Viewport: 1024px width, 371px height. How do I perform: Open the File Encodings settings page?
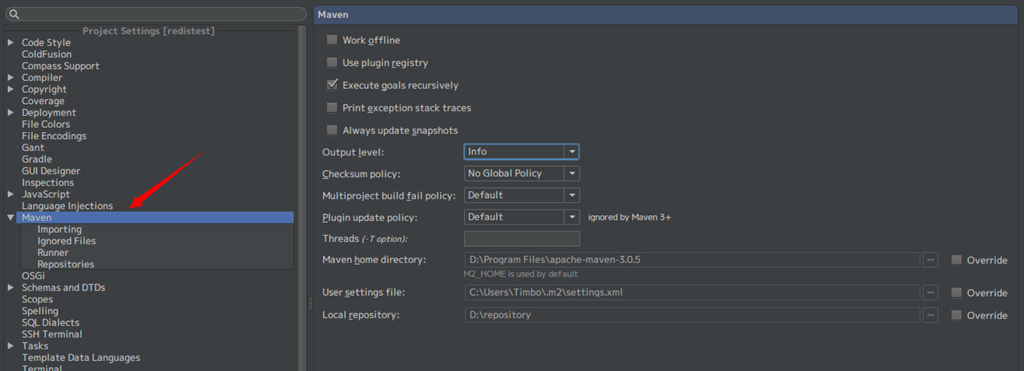[54, 136]
